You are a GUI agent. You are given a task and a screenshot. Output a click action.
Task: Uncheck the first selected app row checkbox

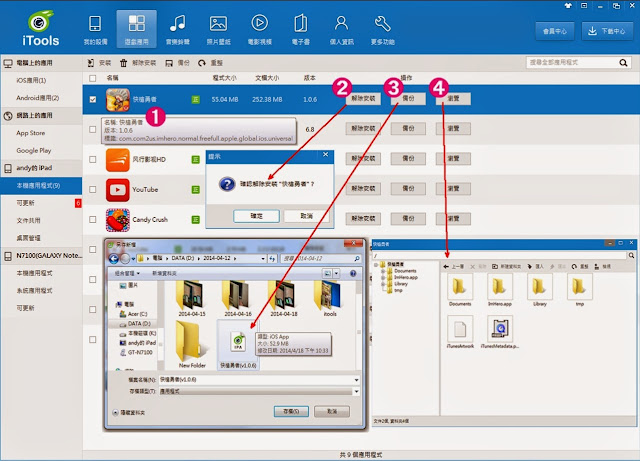(x=93, y=99)
